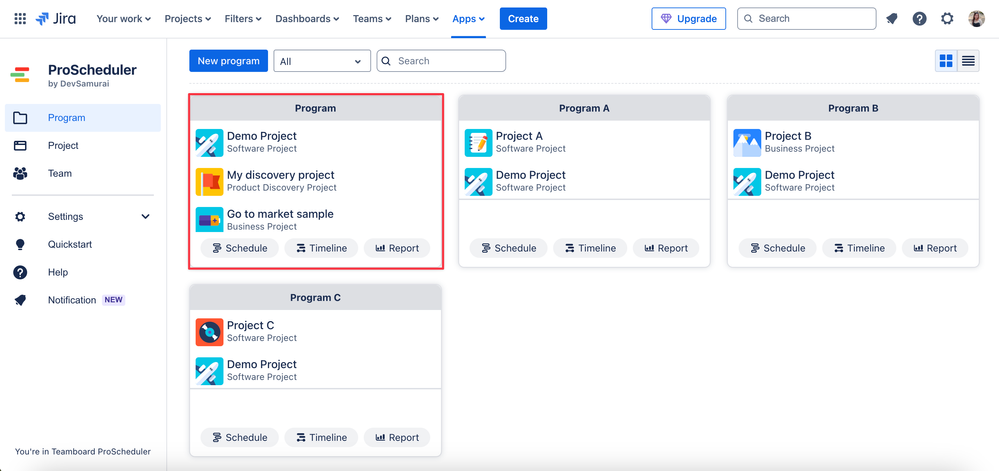Click the Demo Project icon in Program card
The height and width of the screenshot is (471, 999).
210,142
